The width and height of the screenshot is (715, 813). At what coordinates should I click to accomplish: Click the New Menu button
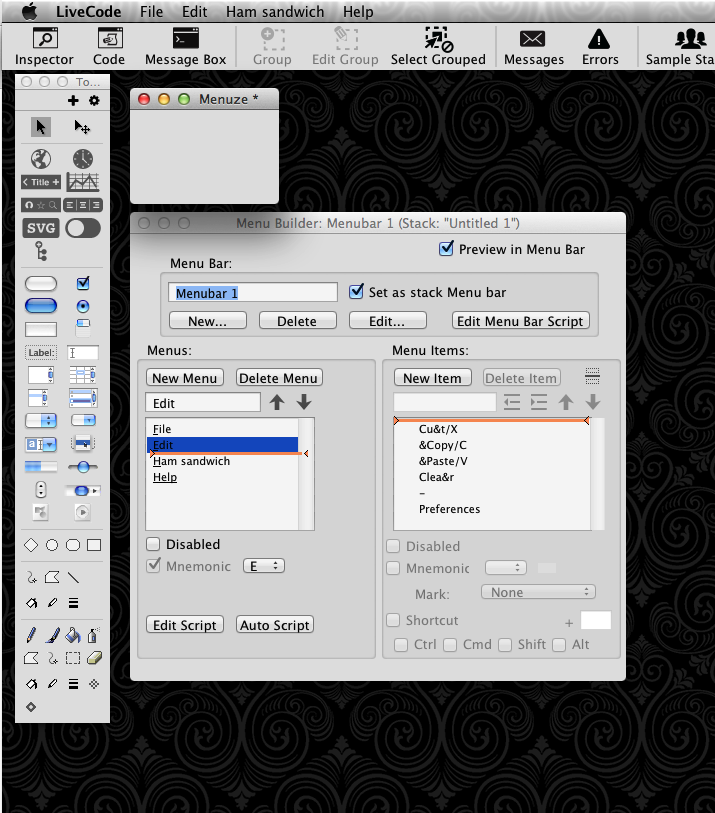point(185,378)
